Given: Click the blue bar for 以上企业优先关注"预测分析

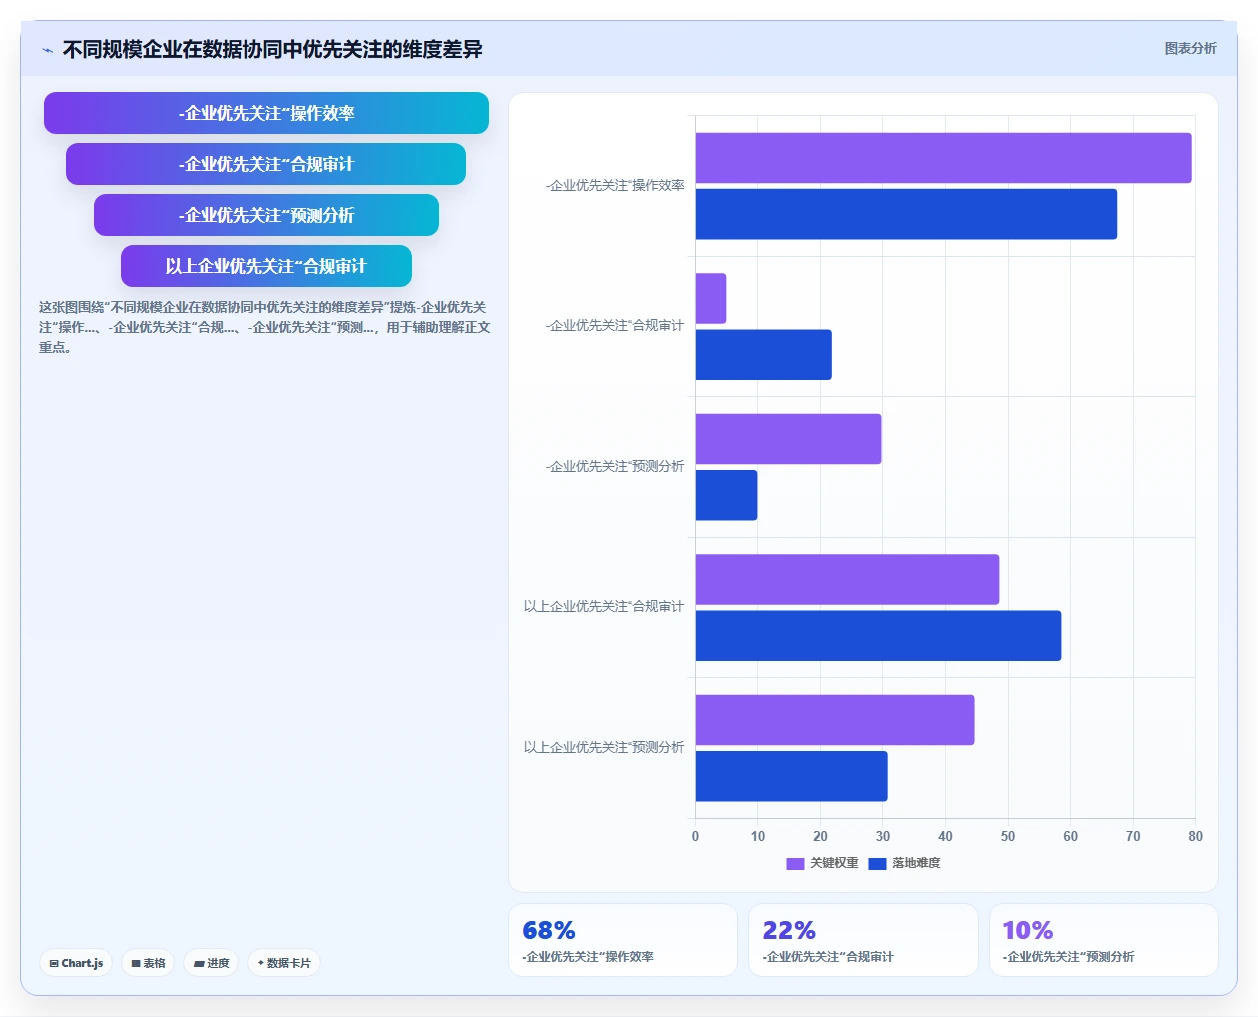Looking at the screenshot, I should coord(791,776).
